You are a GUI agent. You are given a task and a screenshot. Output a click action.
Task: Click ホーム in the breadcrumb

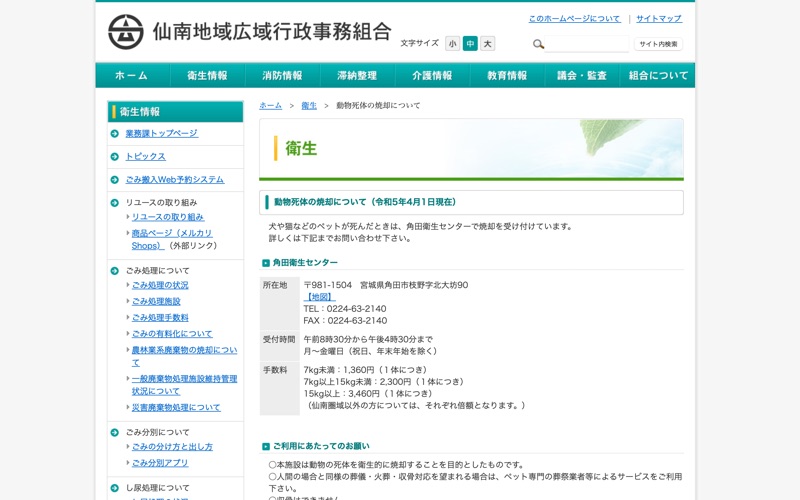[x=270, y=106]
